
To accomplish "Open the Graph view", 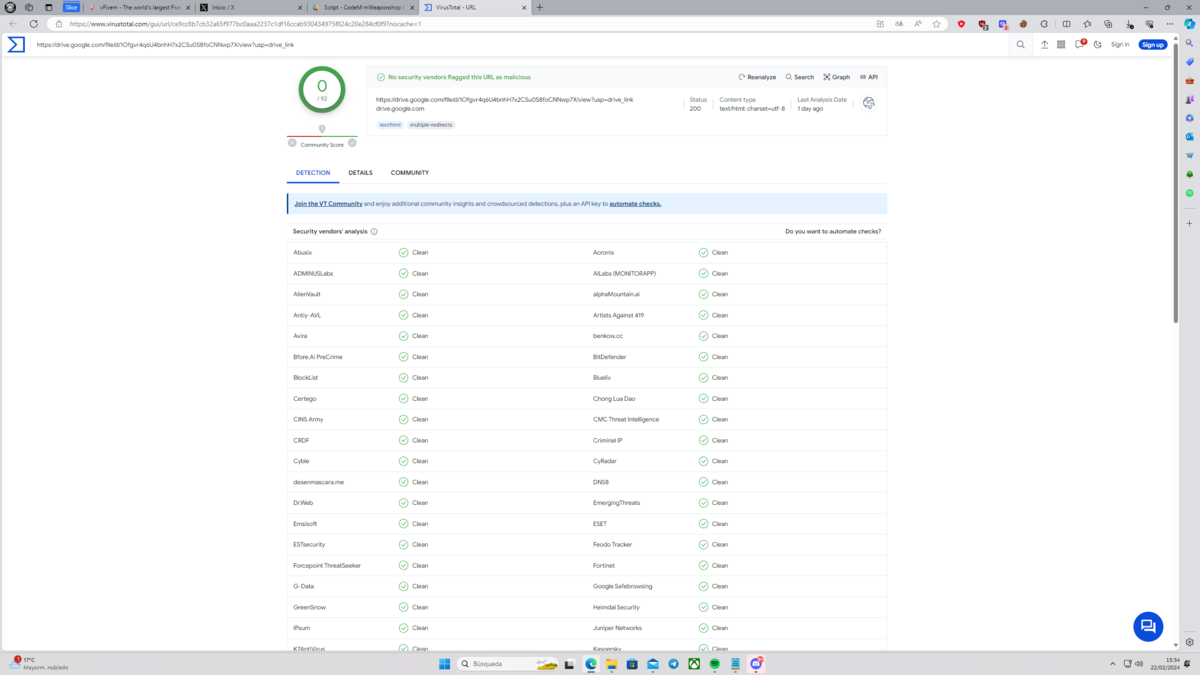I will tap(837, 77).
